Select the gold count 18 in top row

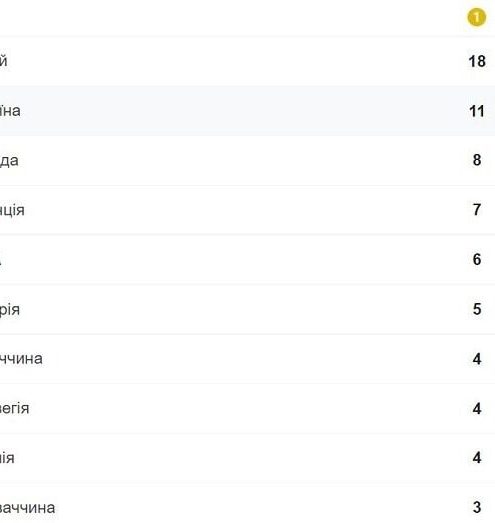(x=477, y=61)
